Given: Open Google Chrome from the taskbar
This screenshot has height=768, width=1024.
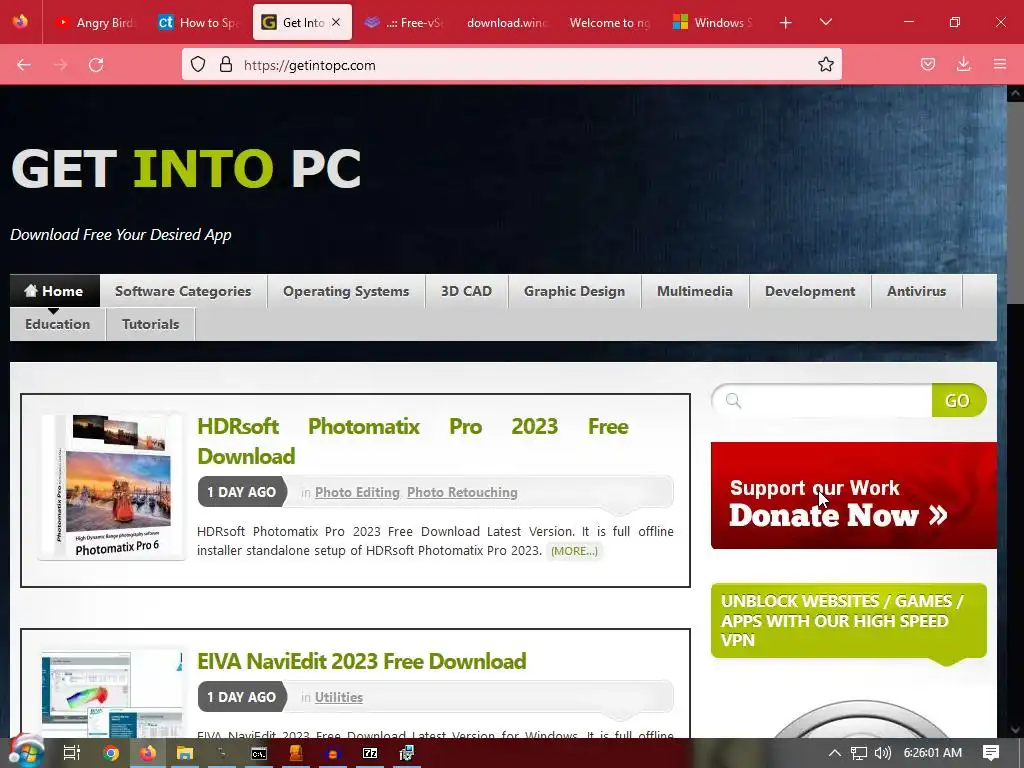Looking at the screenshot, I should [111, 753].
